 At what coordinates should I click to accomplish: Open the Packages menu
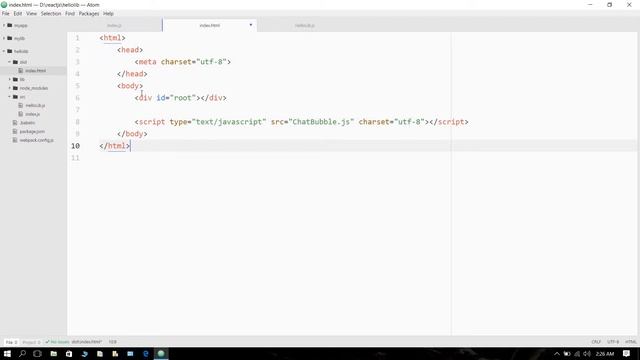click(x=89, y=13)
